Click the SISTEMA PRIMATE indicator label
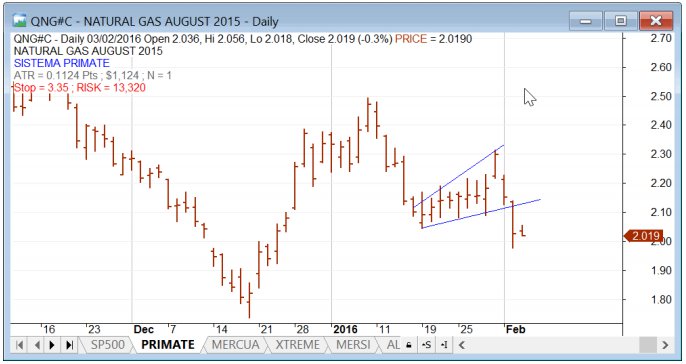This screenshot has width=686, height=364. pos(62,63)
